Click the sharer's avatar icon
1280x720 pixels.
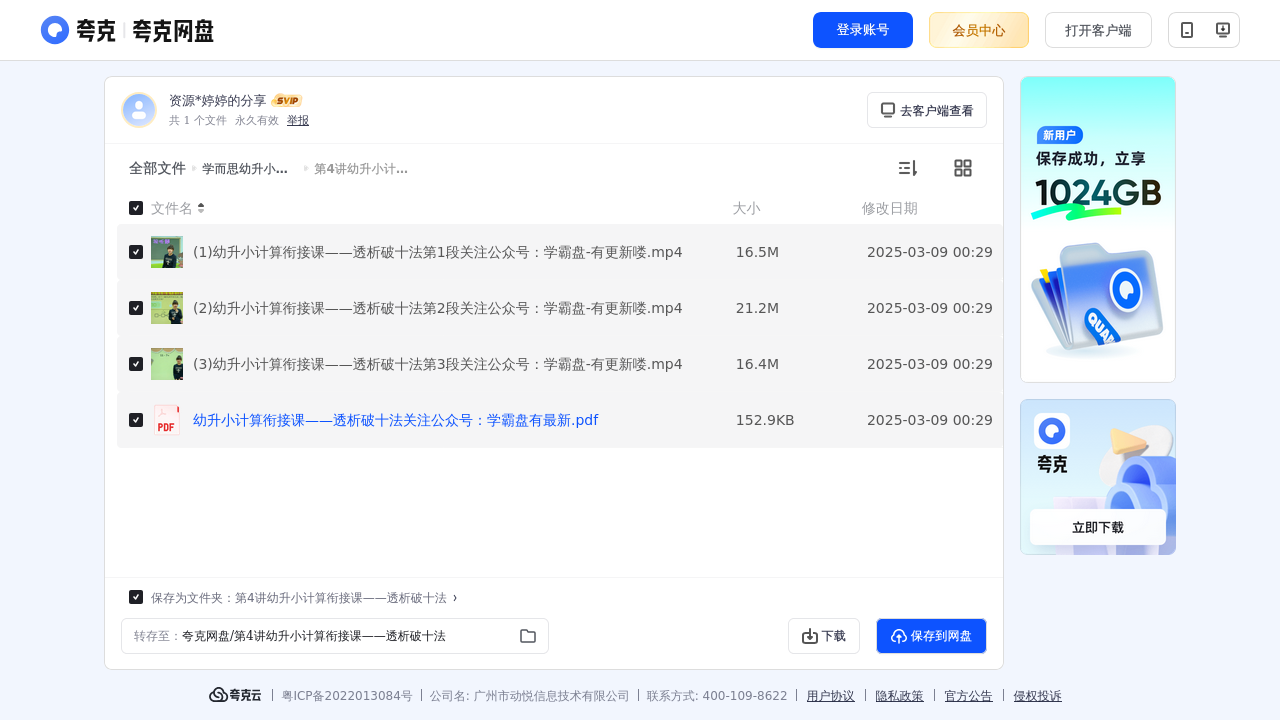[139, 110]
